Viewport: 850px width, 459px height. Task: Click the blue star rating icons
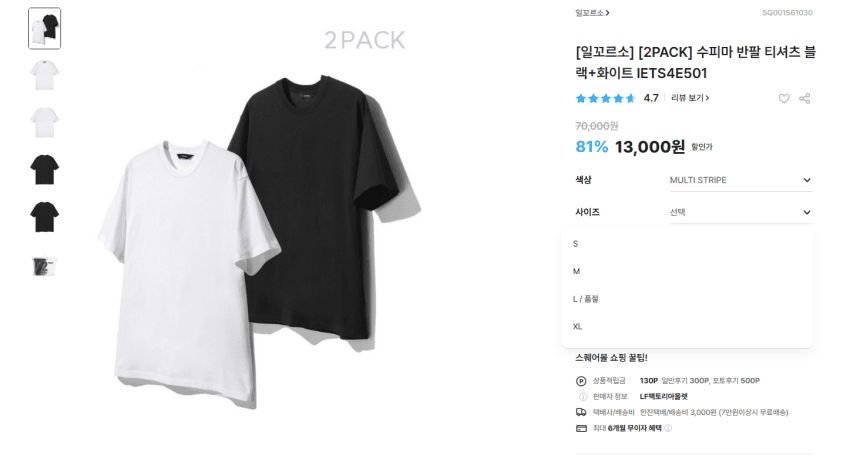pyautogui.click(x=605, y=98)
